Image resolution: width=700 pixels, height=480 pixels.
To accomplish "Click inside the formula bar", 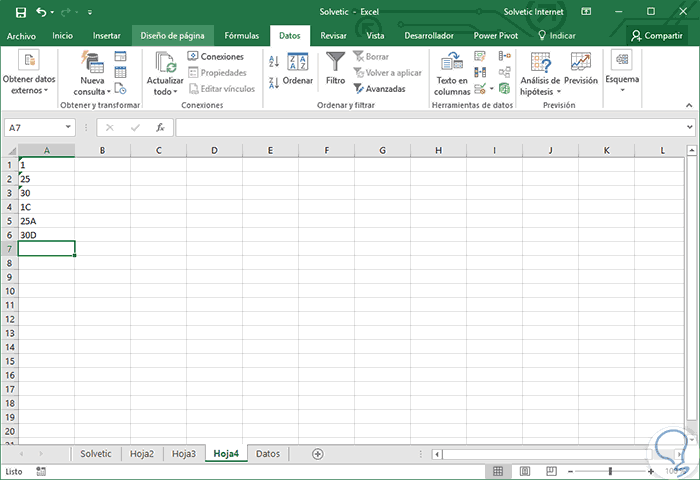I will click(430, 128).
